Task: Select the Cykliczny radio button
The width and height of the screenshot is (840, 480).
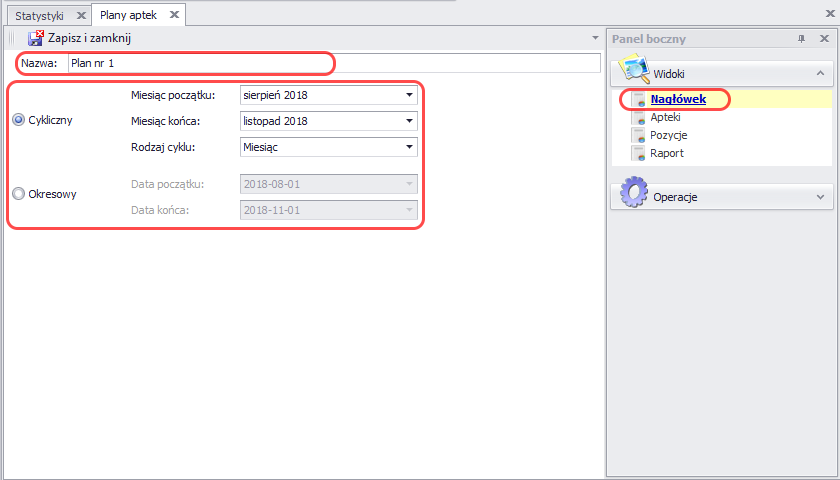Action: click(18, 120)
